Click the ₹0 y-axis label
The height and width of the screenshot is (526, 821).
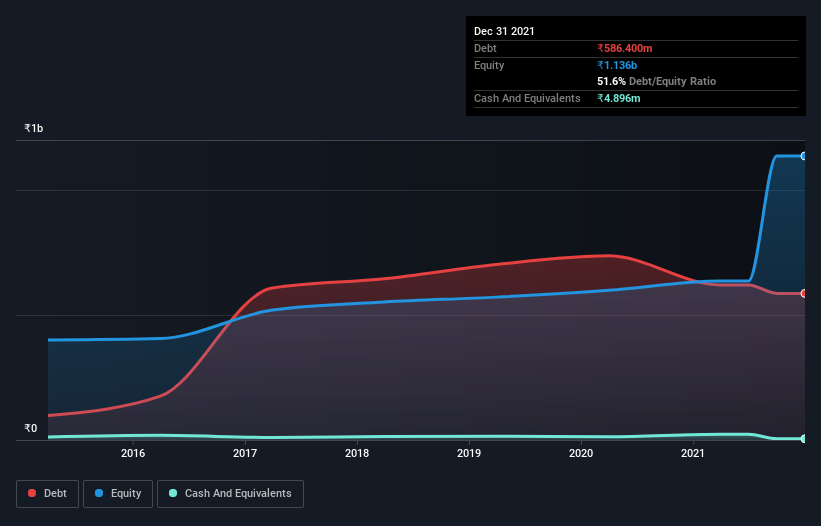[31, 428]
